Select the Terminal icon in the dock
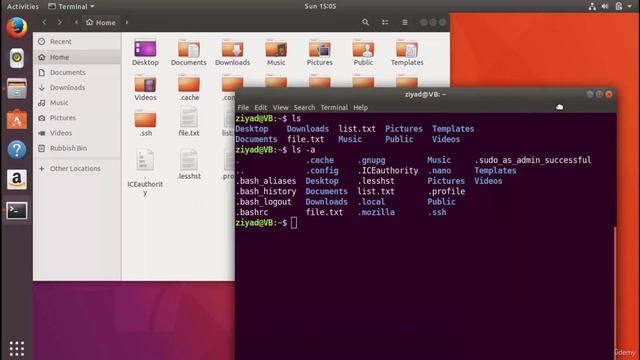 [x=17, y=210]
